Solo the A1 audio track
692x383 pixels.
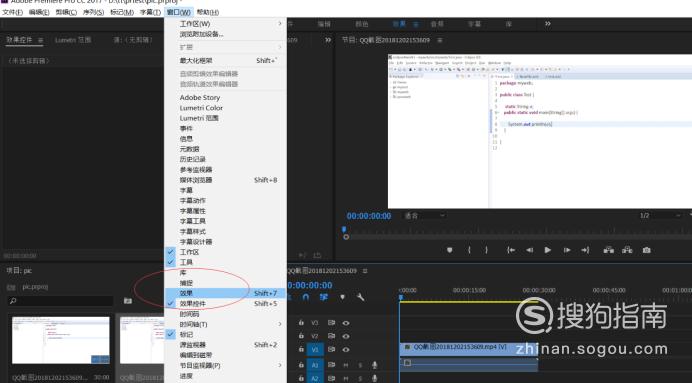click(360, 365)
